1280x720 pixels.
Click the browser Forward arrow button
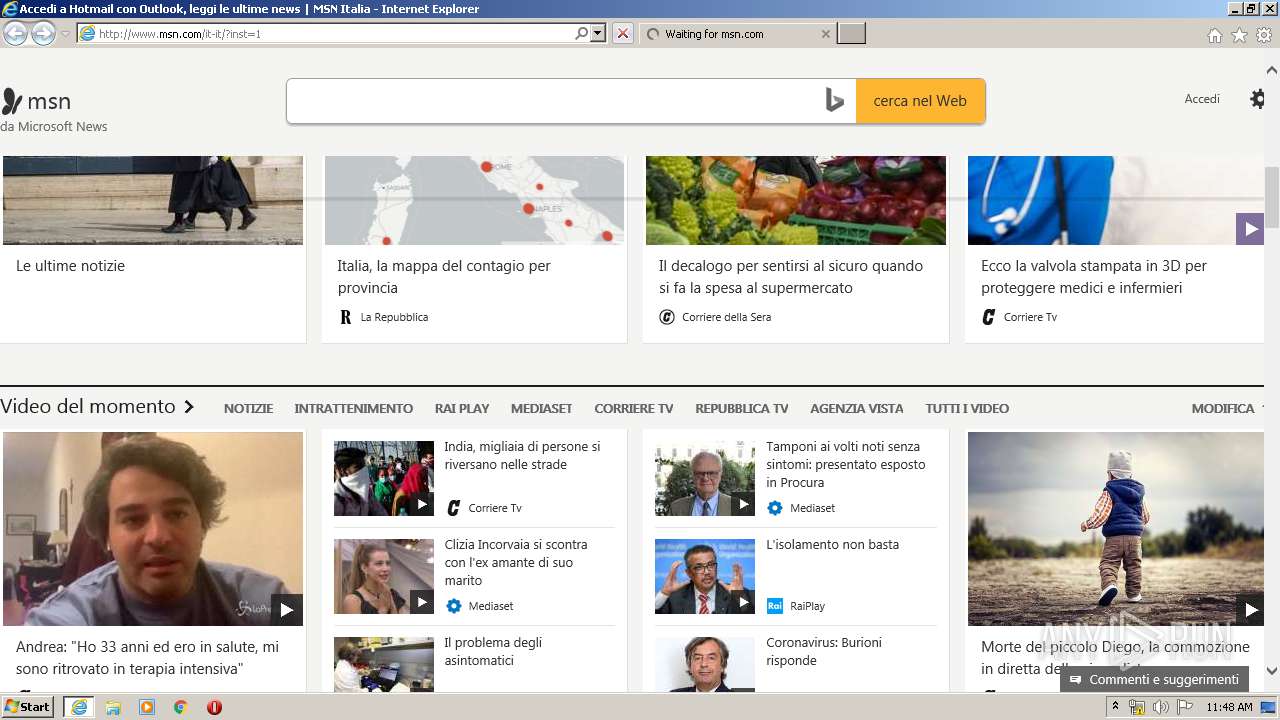(43, 33)
